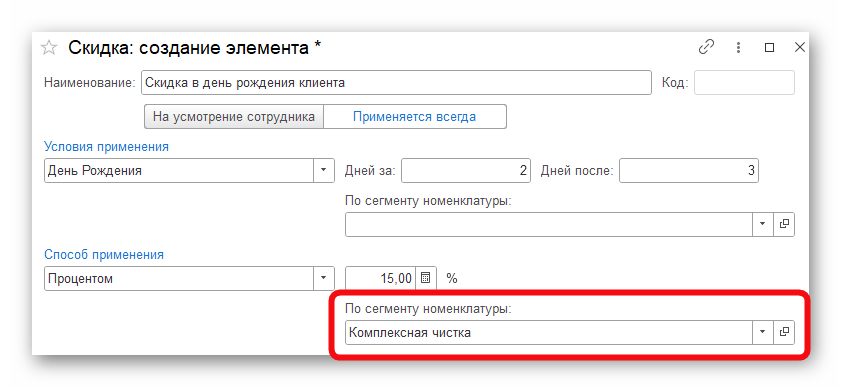Open calculator for the 15,00 percent field
This screenshot has width=841, height=387.
pos(425,278)
